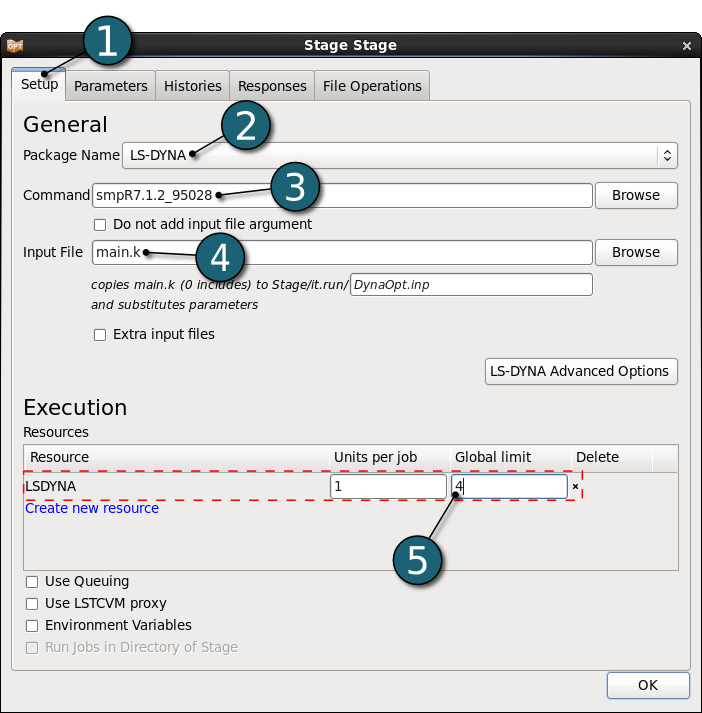Open the File Operations tab

pos(372,86)
